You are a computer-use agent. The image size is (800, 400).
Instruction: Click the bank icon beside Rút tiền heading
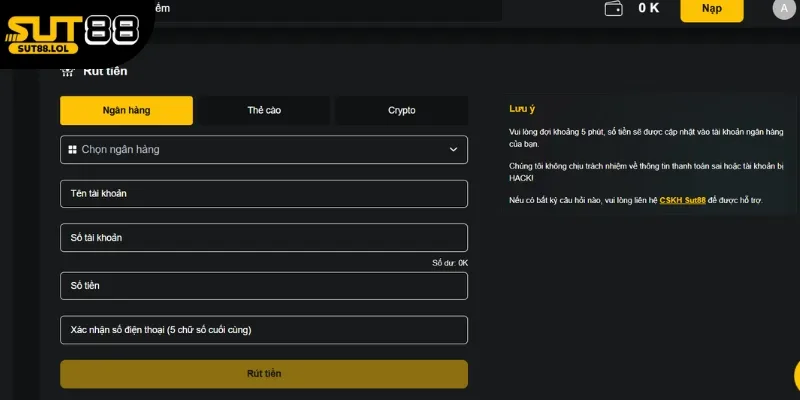point(67,71)
